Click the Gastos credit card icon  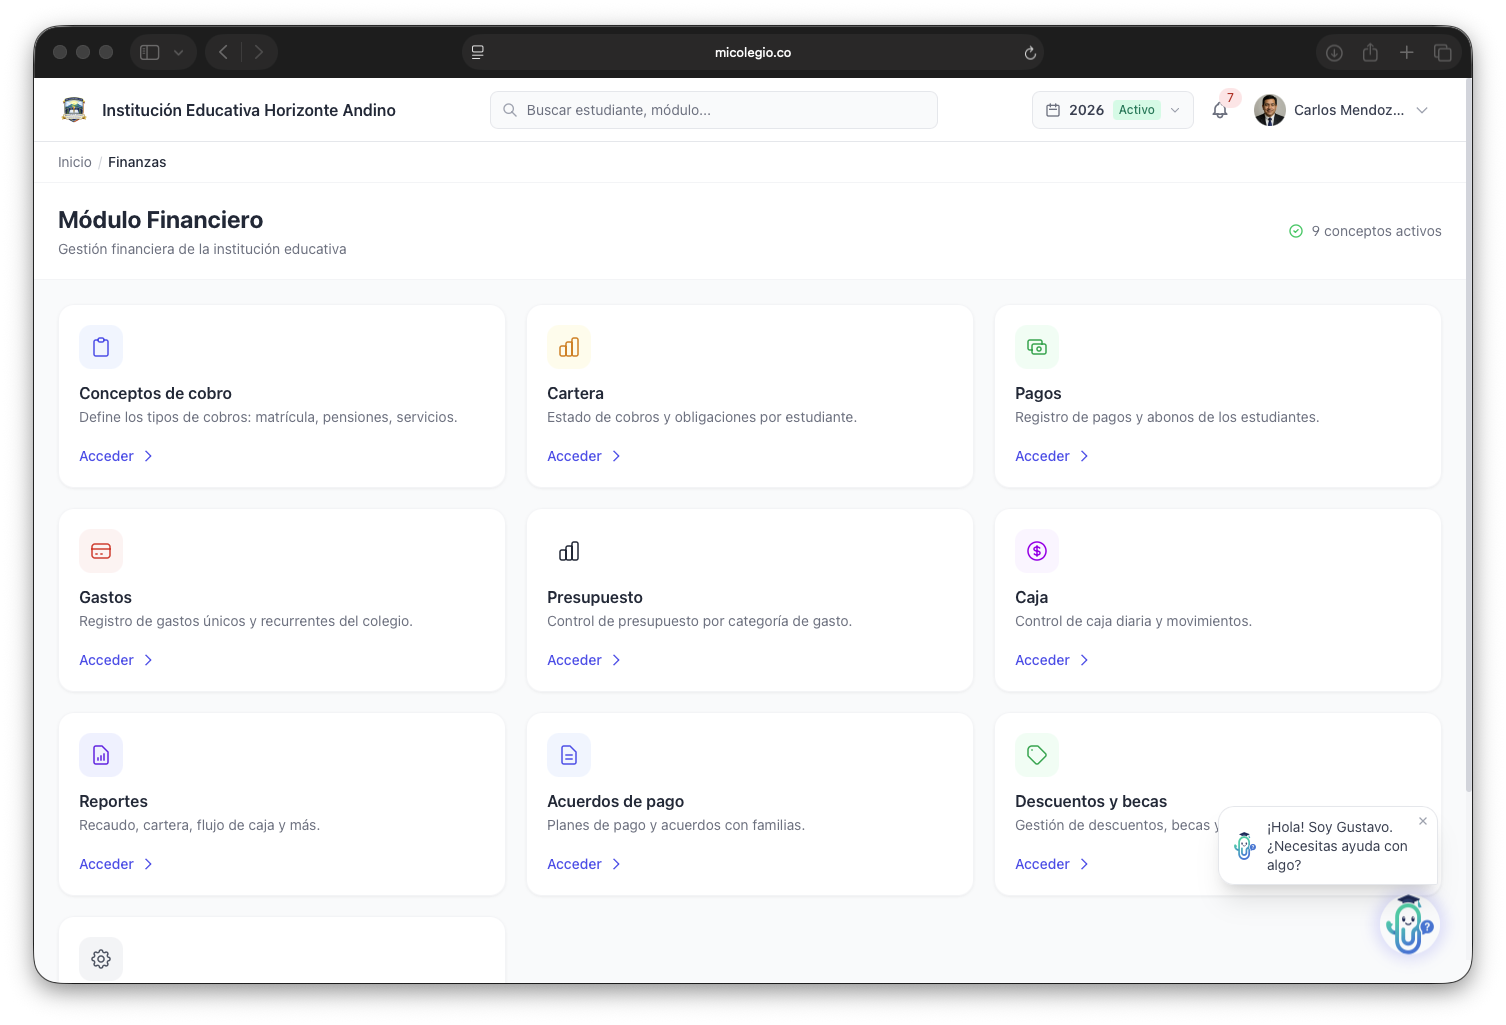(x=101, y=551)
